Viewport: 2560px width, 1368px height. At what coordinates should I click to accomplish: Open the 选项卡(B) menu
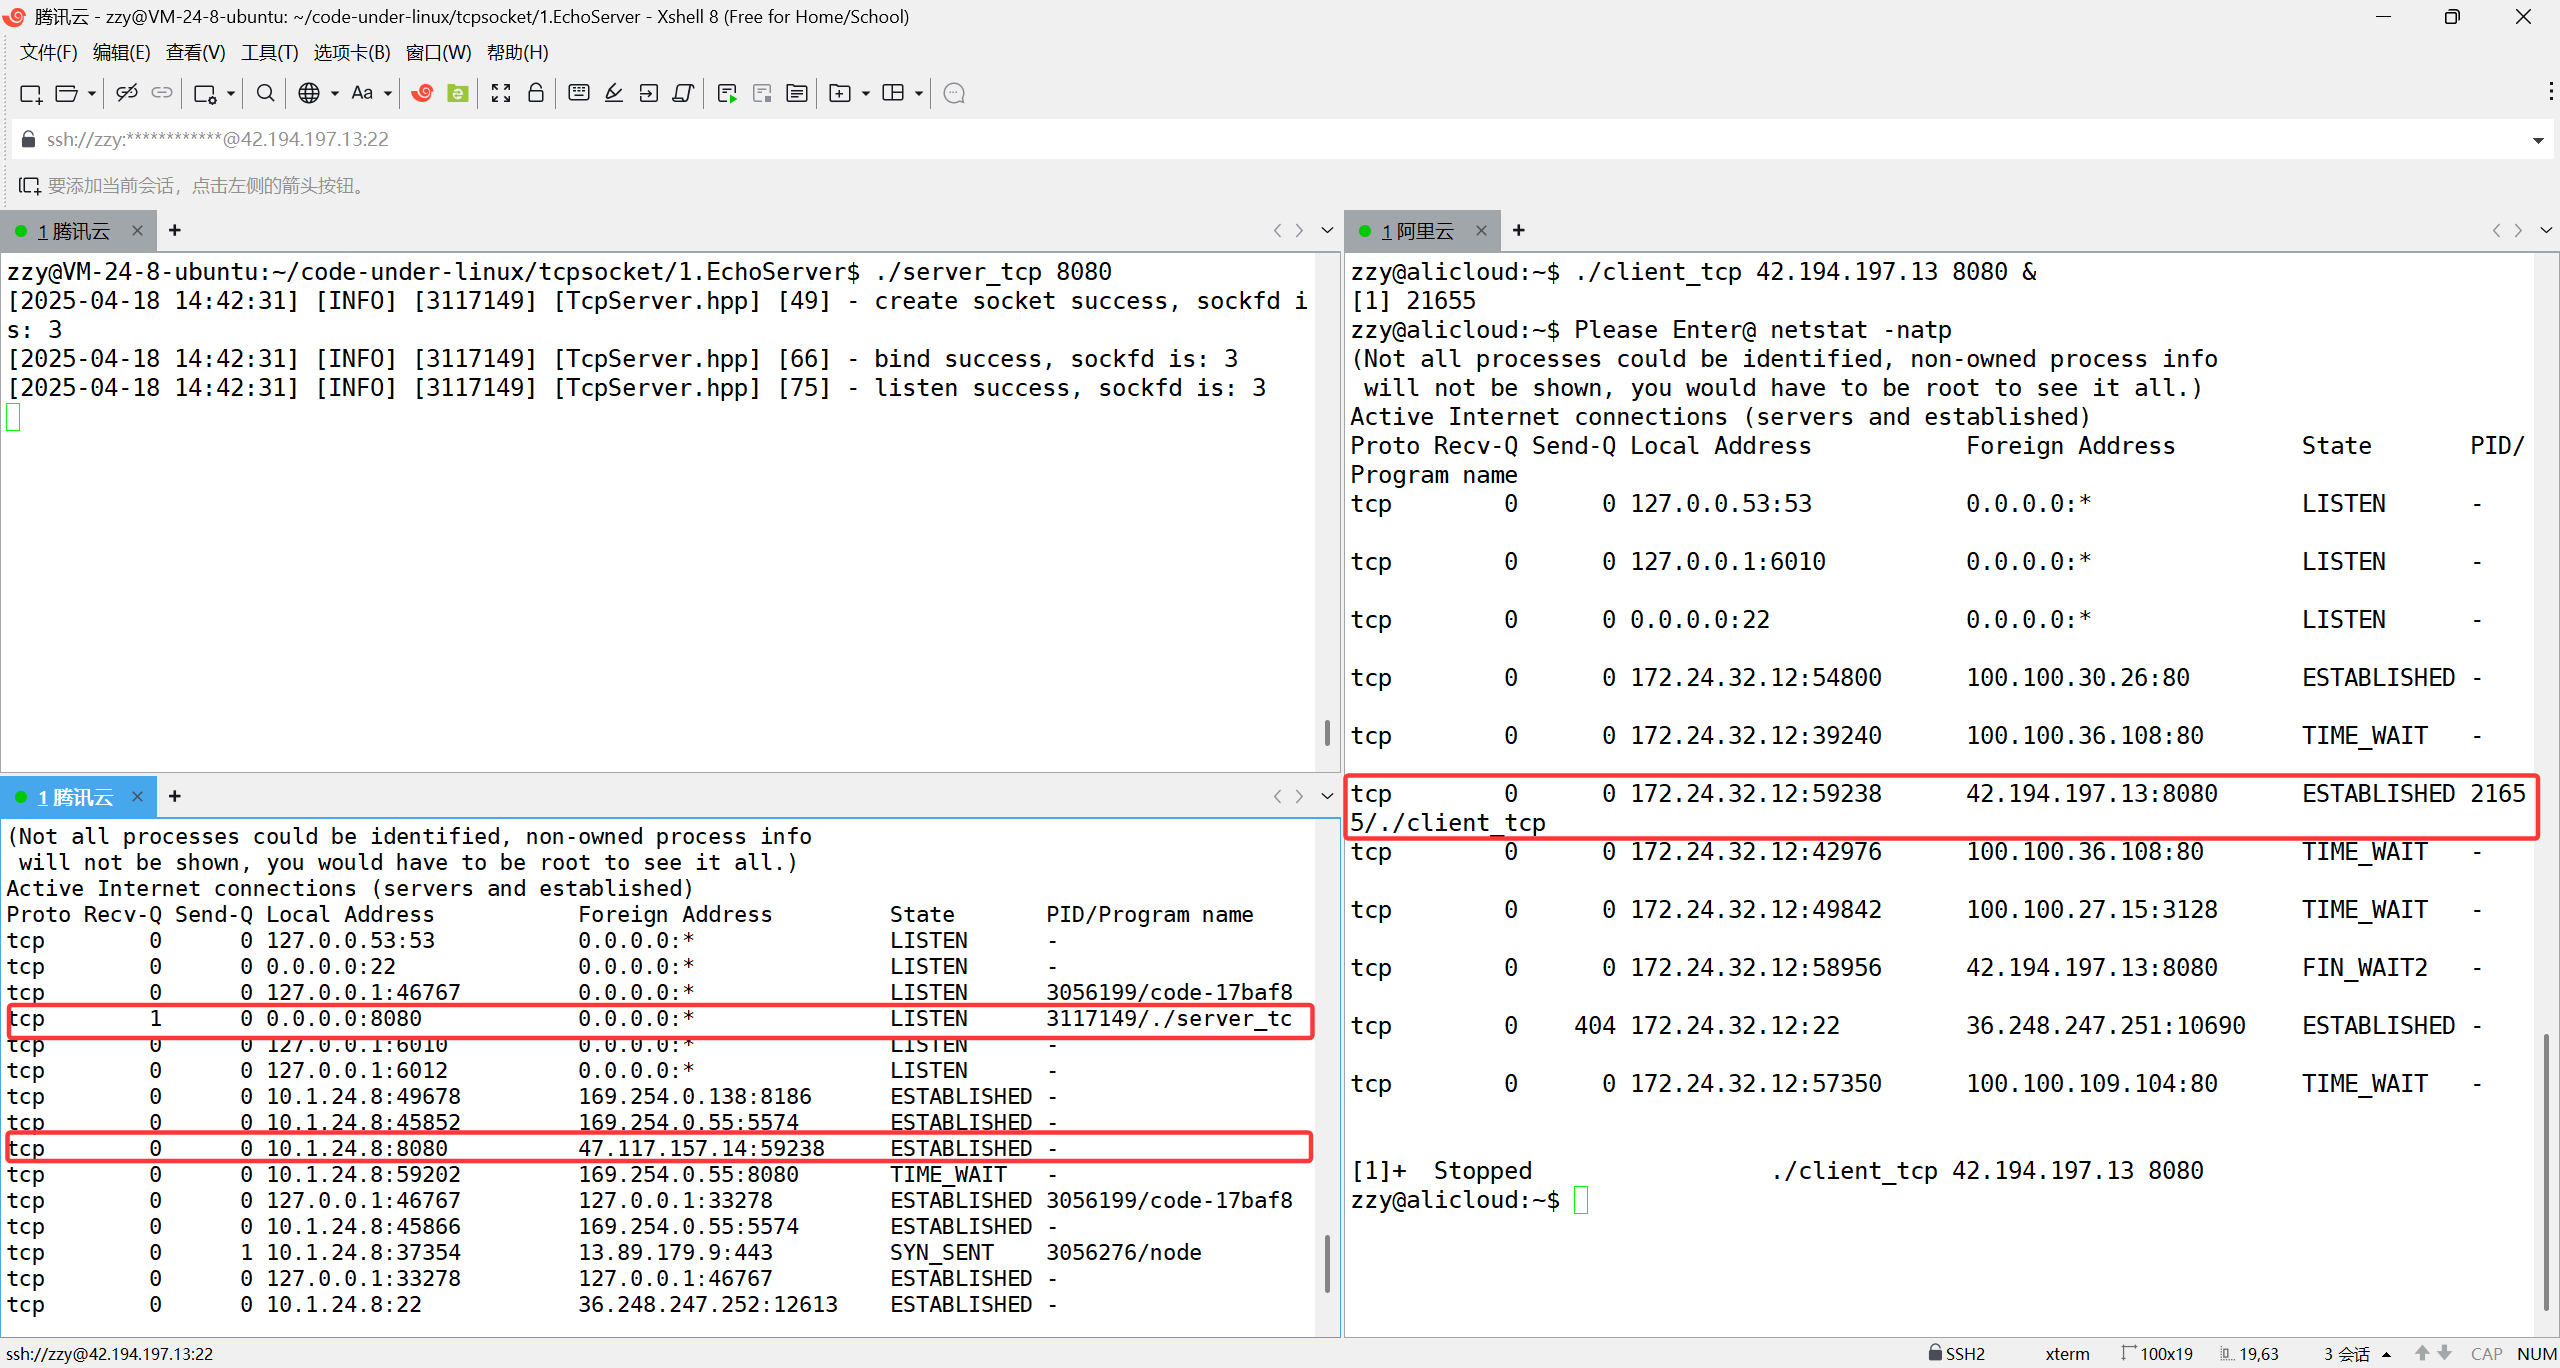(x=351, y=52)
